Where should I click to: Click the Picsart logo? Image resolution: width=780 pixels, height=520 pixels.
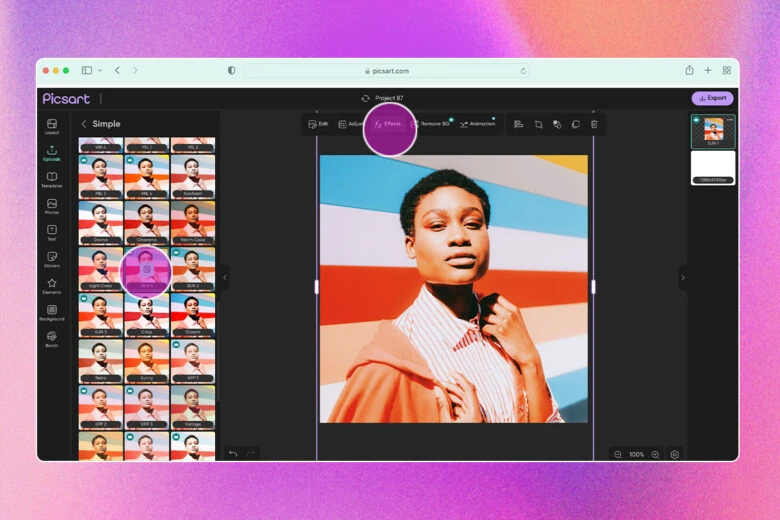[x=66, y=99]
